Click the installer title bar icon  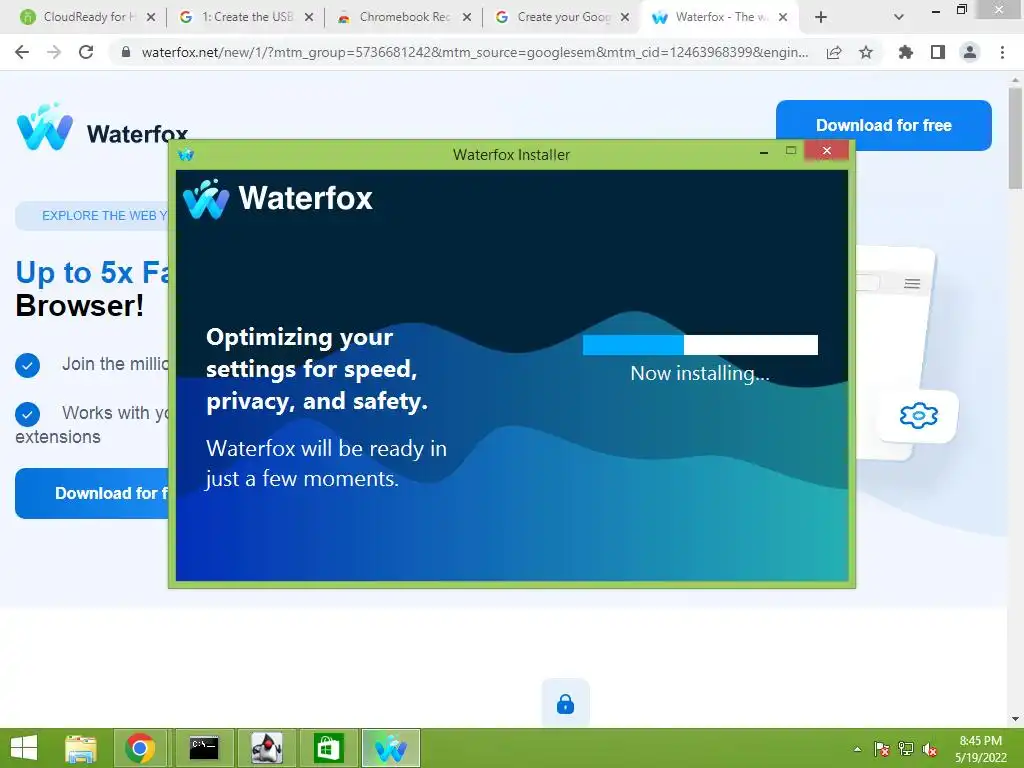coord(186,155)
